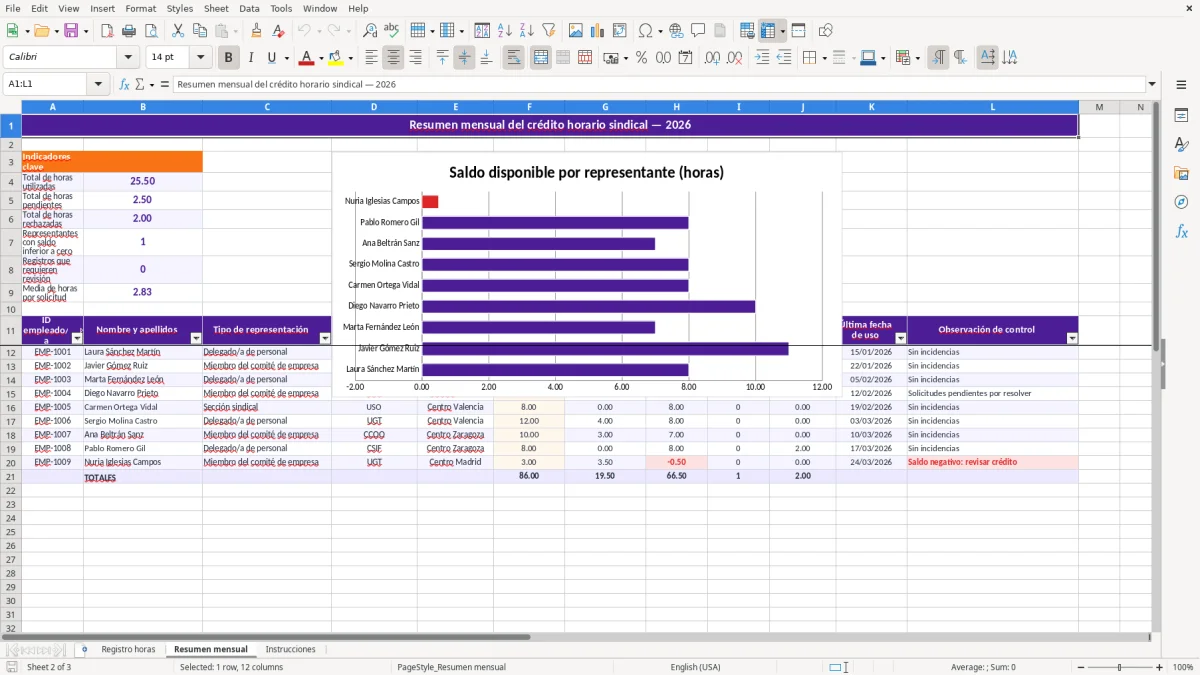
Task: Toggle Center Horizontally alignment
Action: pyautogui.click(x=394, y=58)
